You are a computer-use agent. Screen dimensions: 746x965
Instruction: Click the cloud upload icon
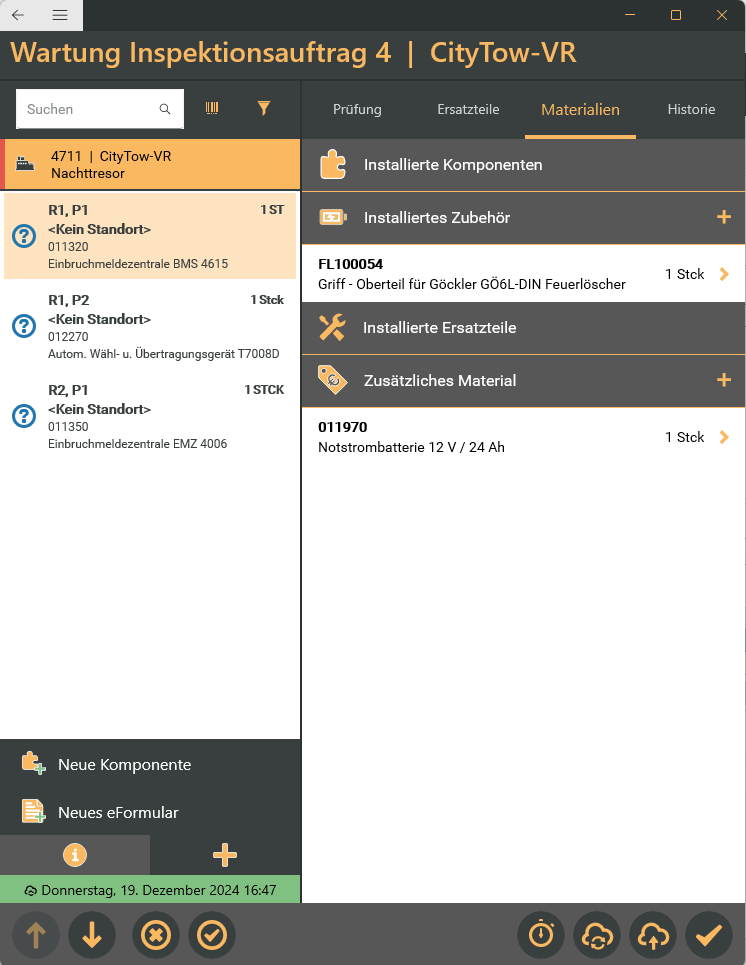point(653,936)
